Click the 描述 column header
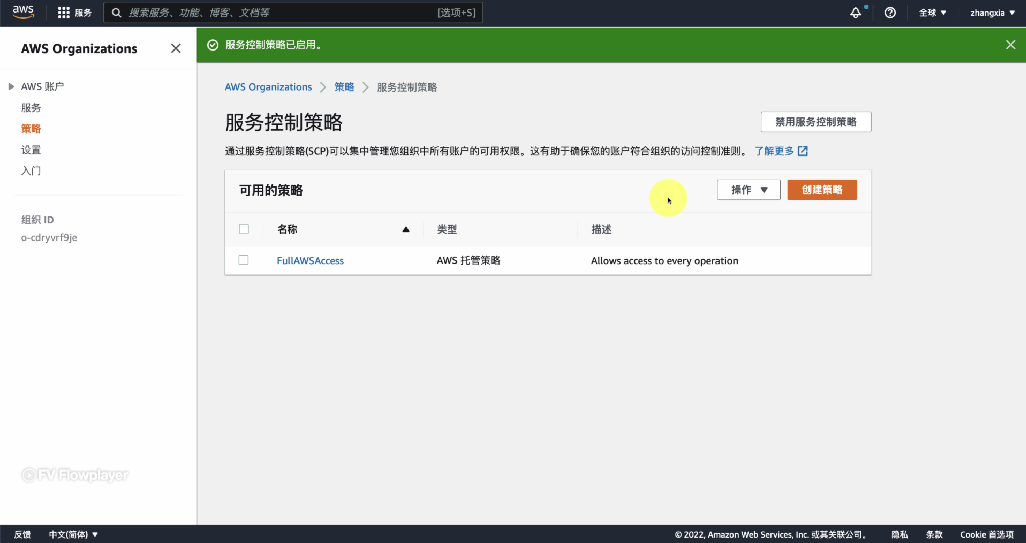This screenshot has height=543, width=1026. coord(601,230)
